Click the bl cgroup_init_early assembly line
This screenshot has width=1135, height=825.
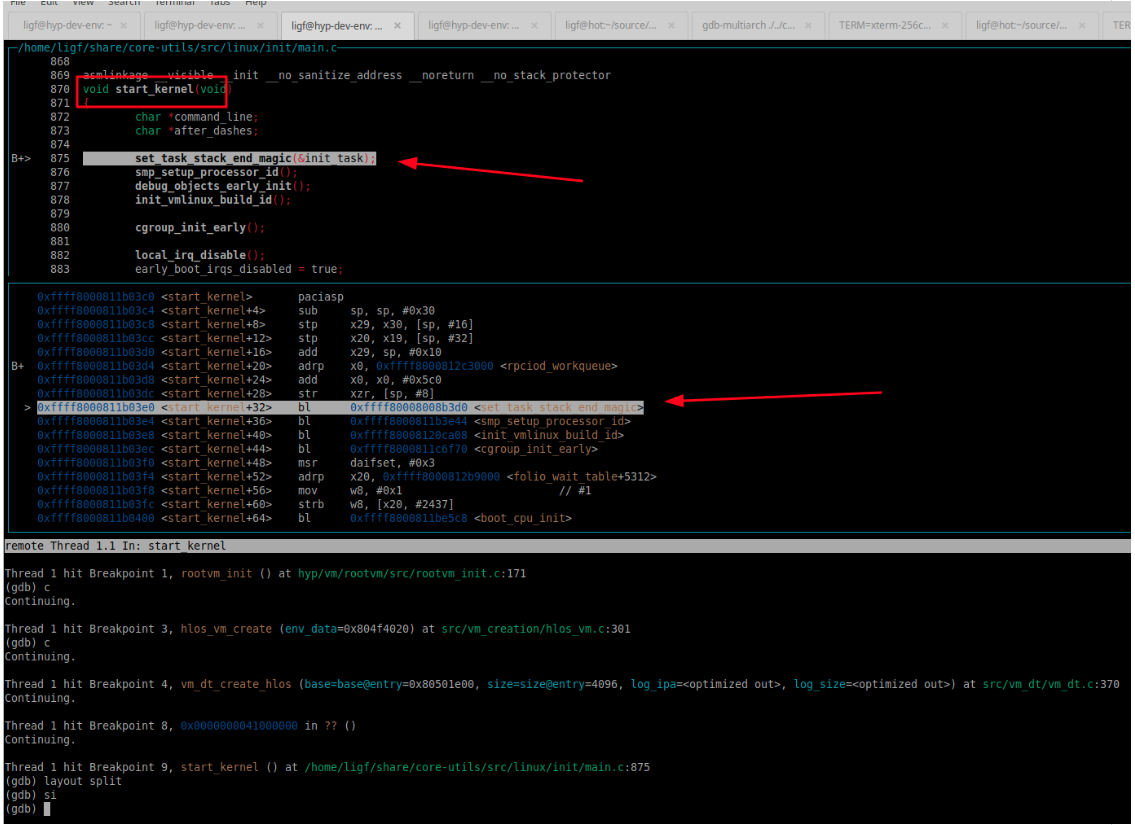pyautogui.click(x=318, y=449)
